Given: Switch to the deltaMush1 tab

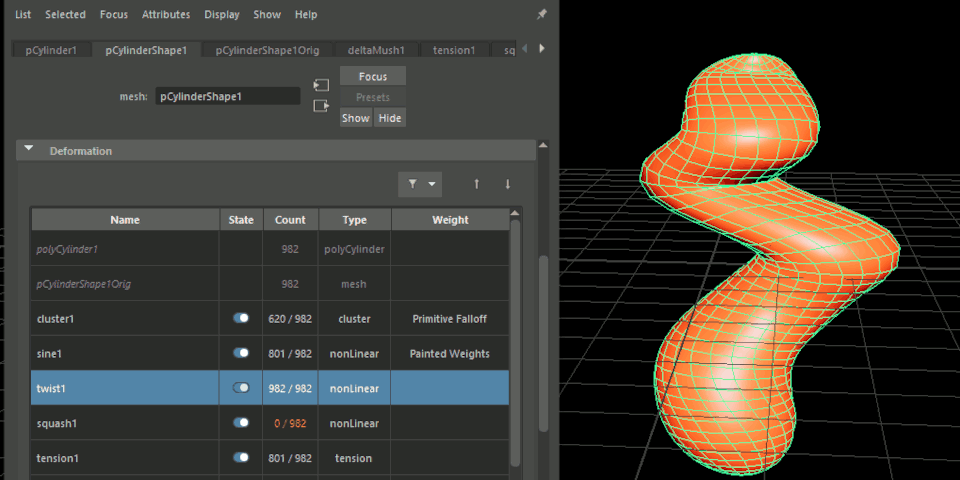Looking at the screenshot, I should point(375,50).
